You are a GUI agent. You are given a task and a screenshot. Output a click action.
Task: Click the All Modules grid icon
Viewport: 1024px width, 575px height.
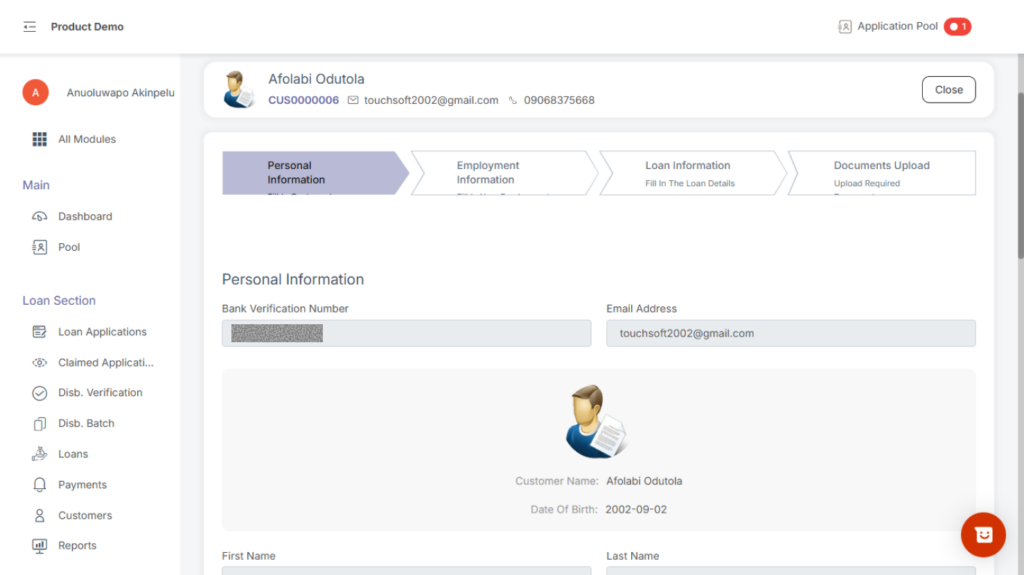pyautogui.click(x=40, y=139)
